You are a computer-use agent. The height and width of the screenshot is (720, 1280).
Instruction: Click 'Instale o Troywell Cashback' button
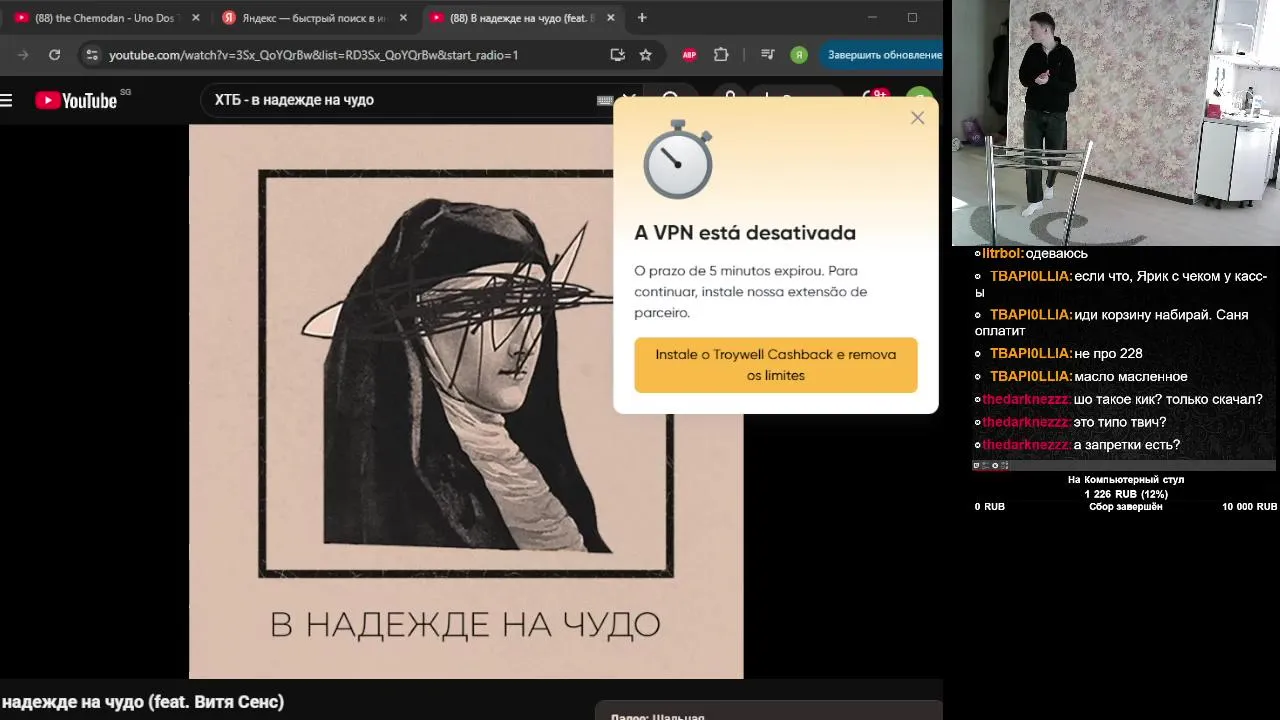click(x=776, y=365)
